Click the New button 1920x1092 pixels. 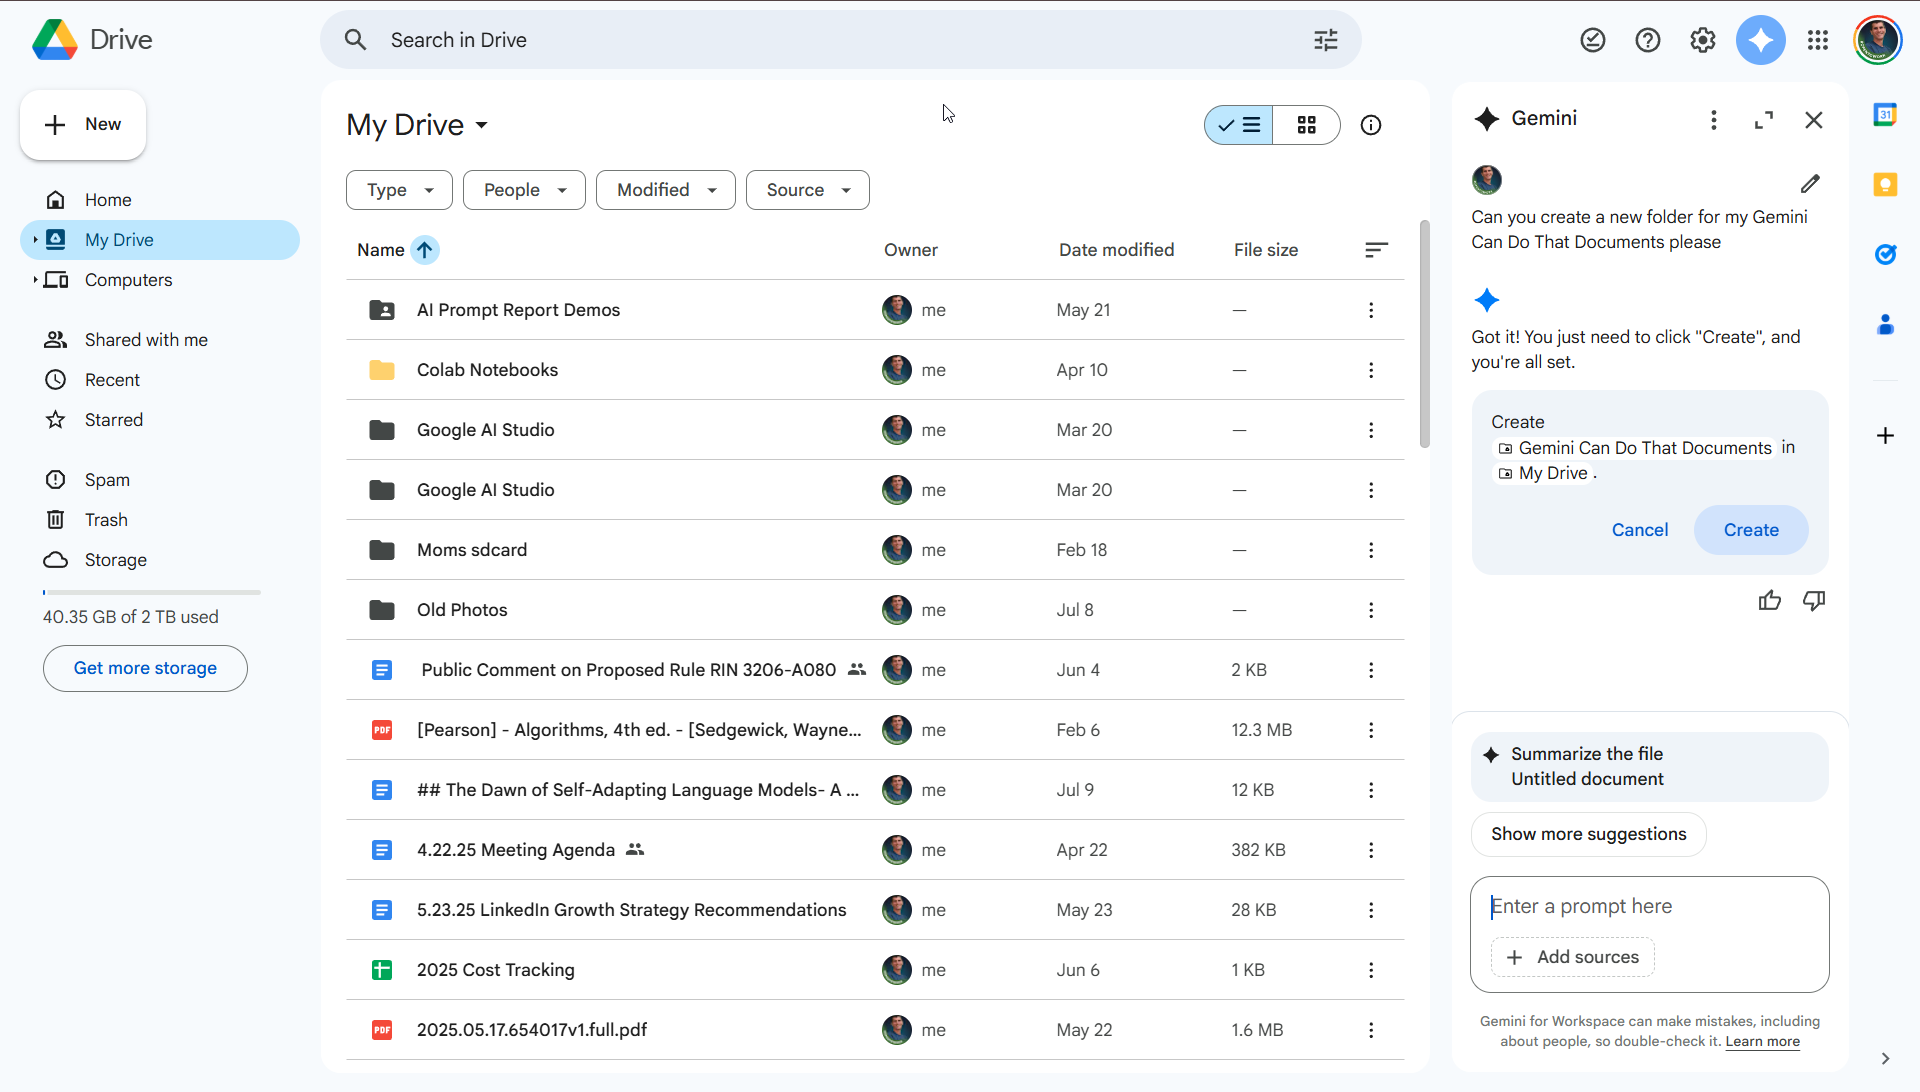point(83,125)
